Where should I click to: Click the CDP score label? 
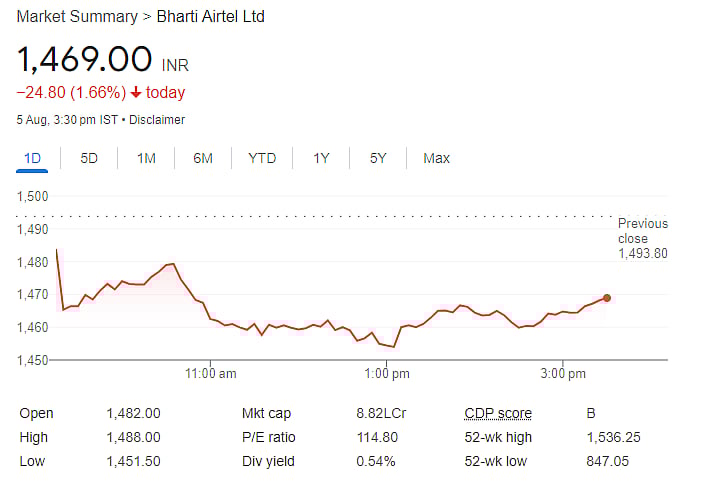tap(498, 413)
